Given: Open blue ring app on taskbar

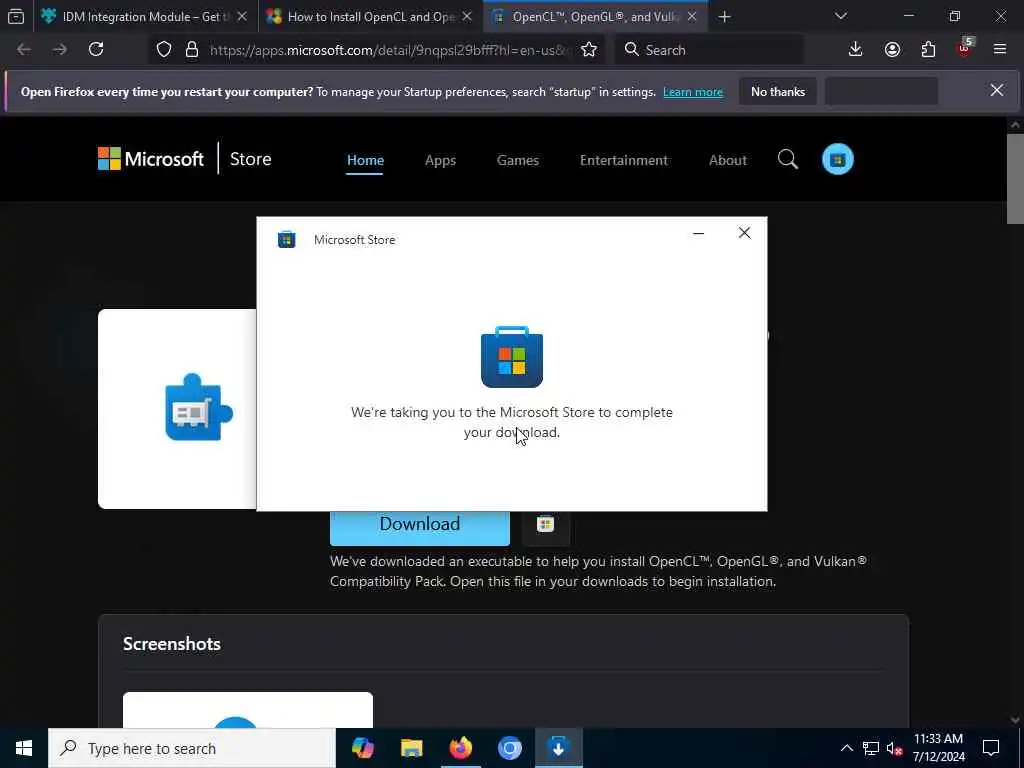Looking at the screenshot, I should tap(509, 748).
